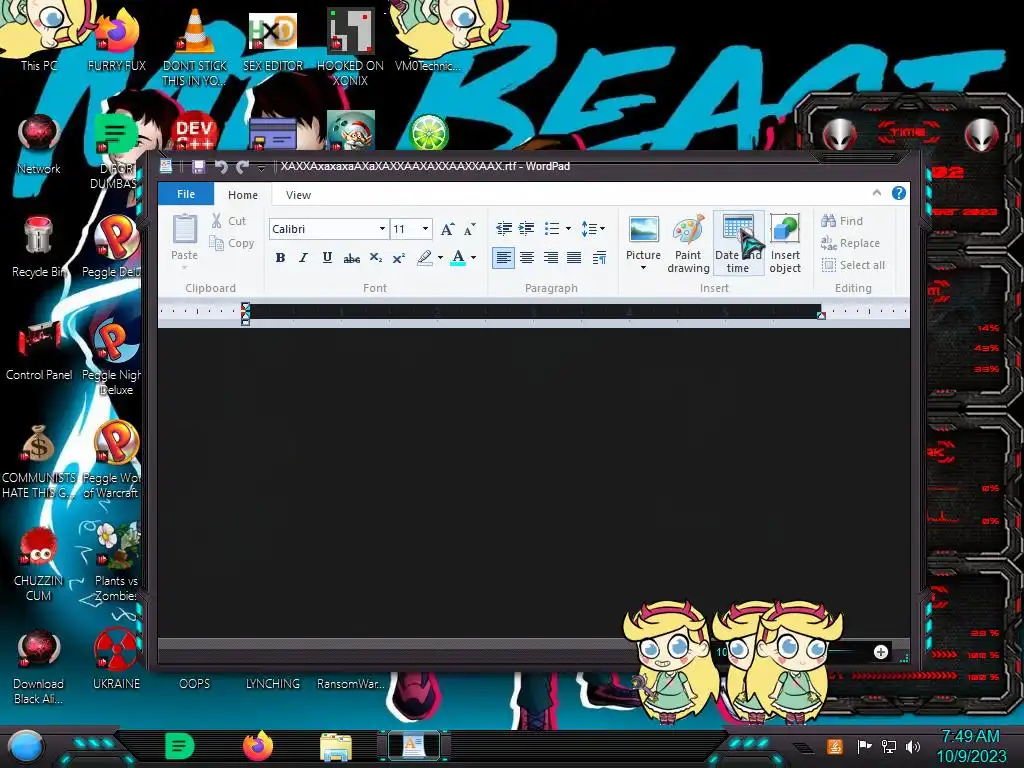Open the font size 11 dropdown

425,229
